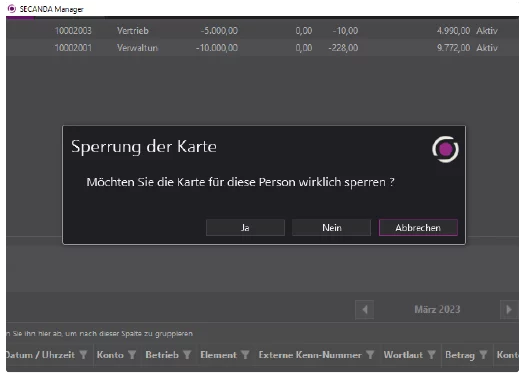Cancel the dialog with Abbrechen
The width and height of the screenshot is (524, 373).
click(418, 228)
